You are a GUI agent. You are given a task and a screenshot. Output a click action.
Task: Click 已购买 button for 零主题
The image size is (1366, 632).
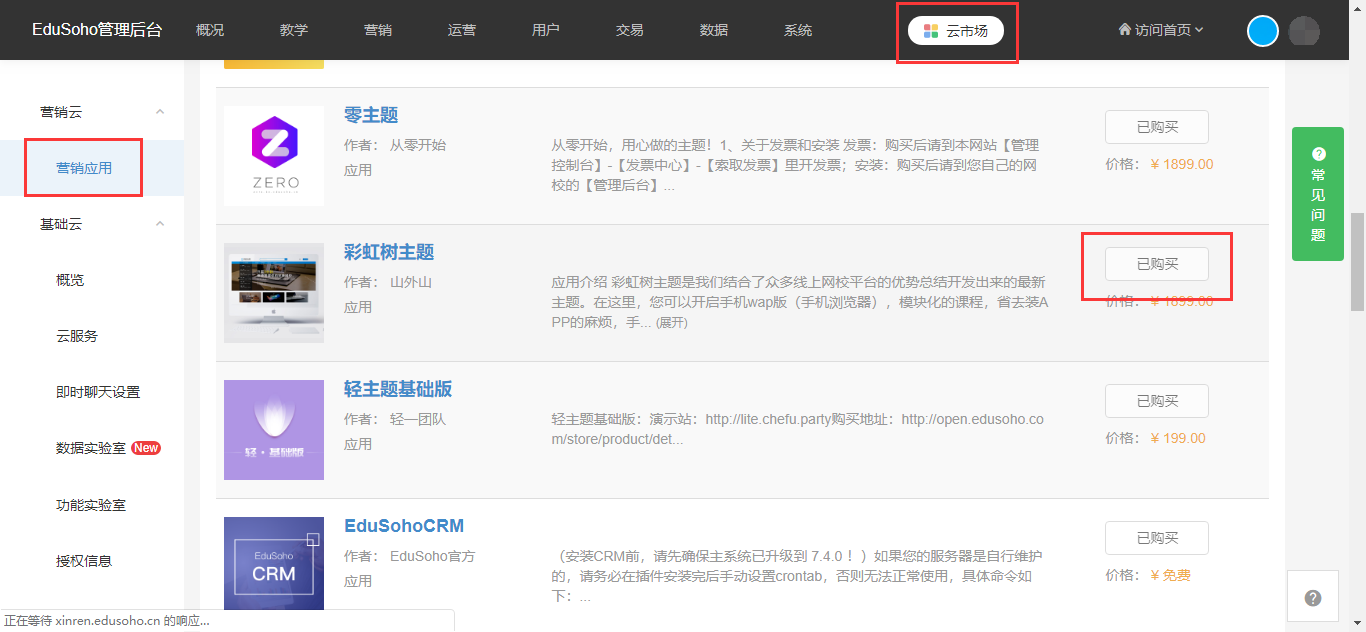(x=1156, y=127)
